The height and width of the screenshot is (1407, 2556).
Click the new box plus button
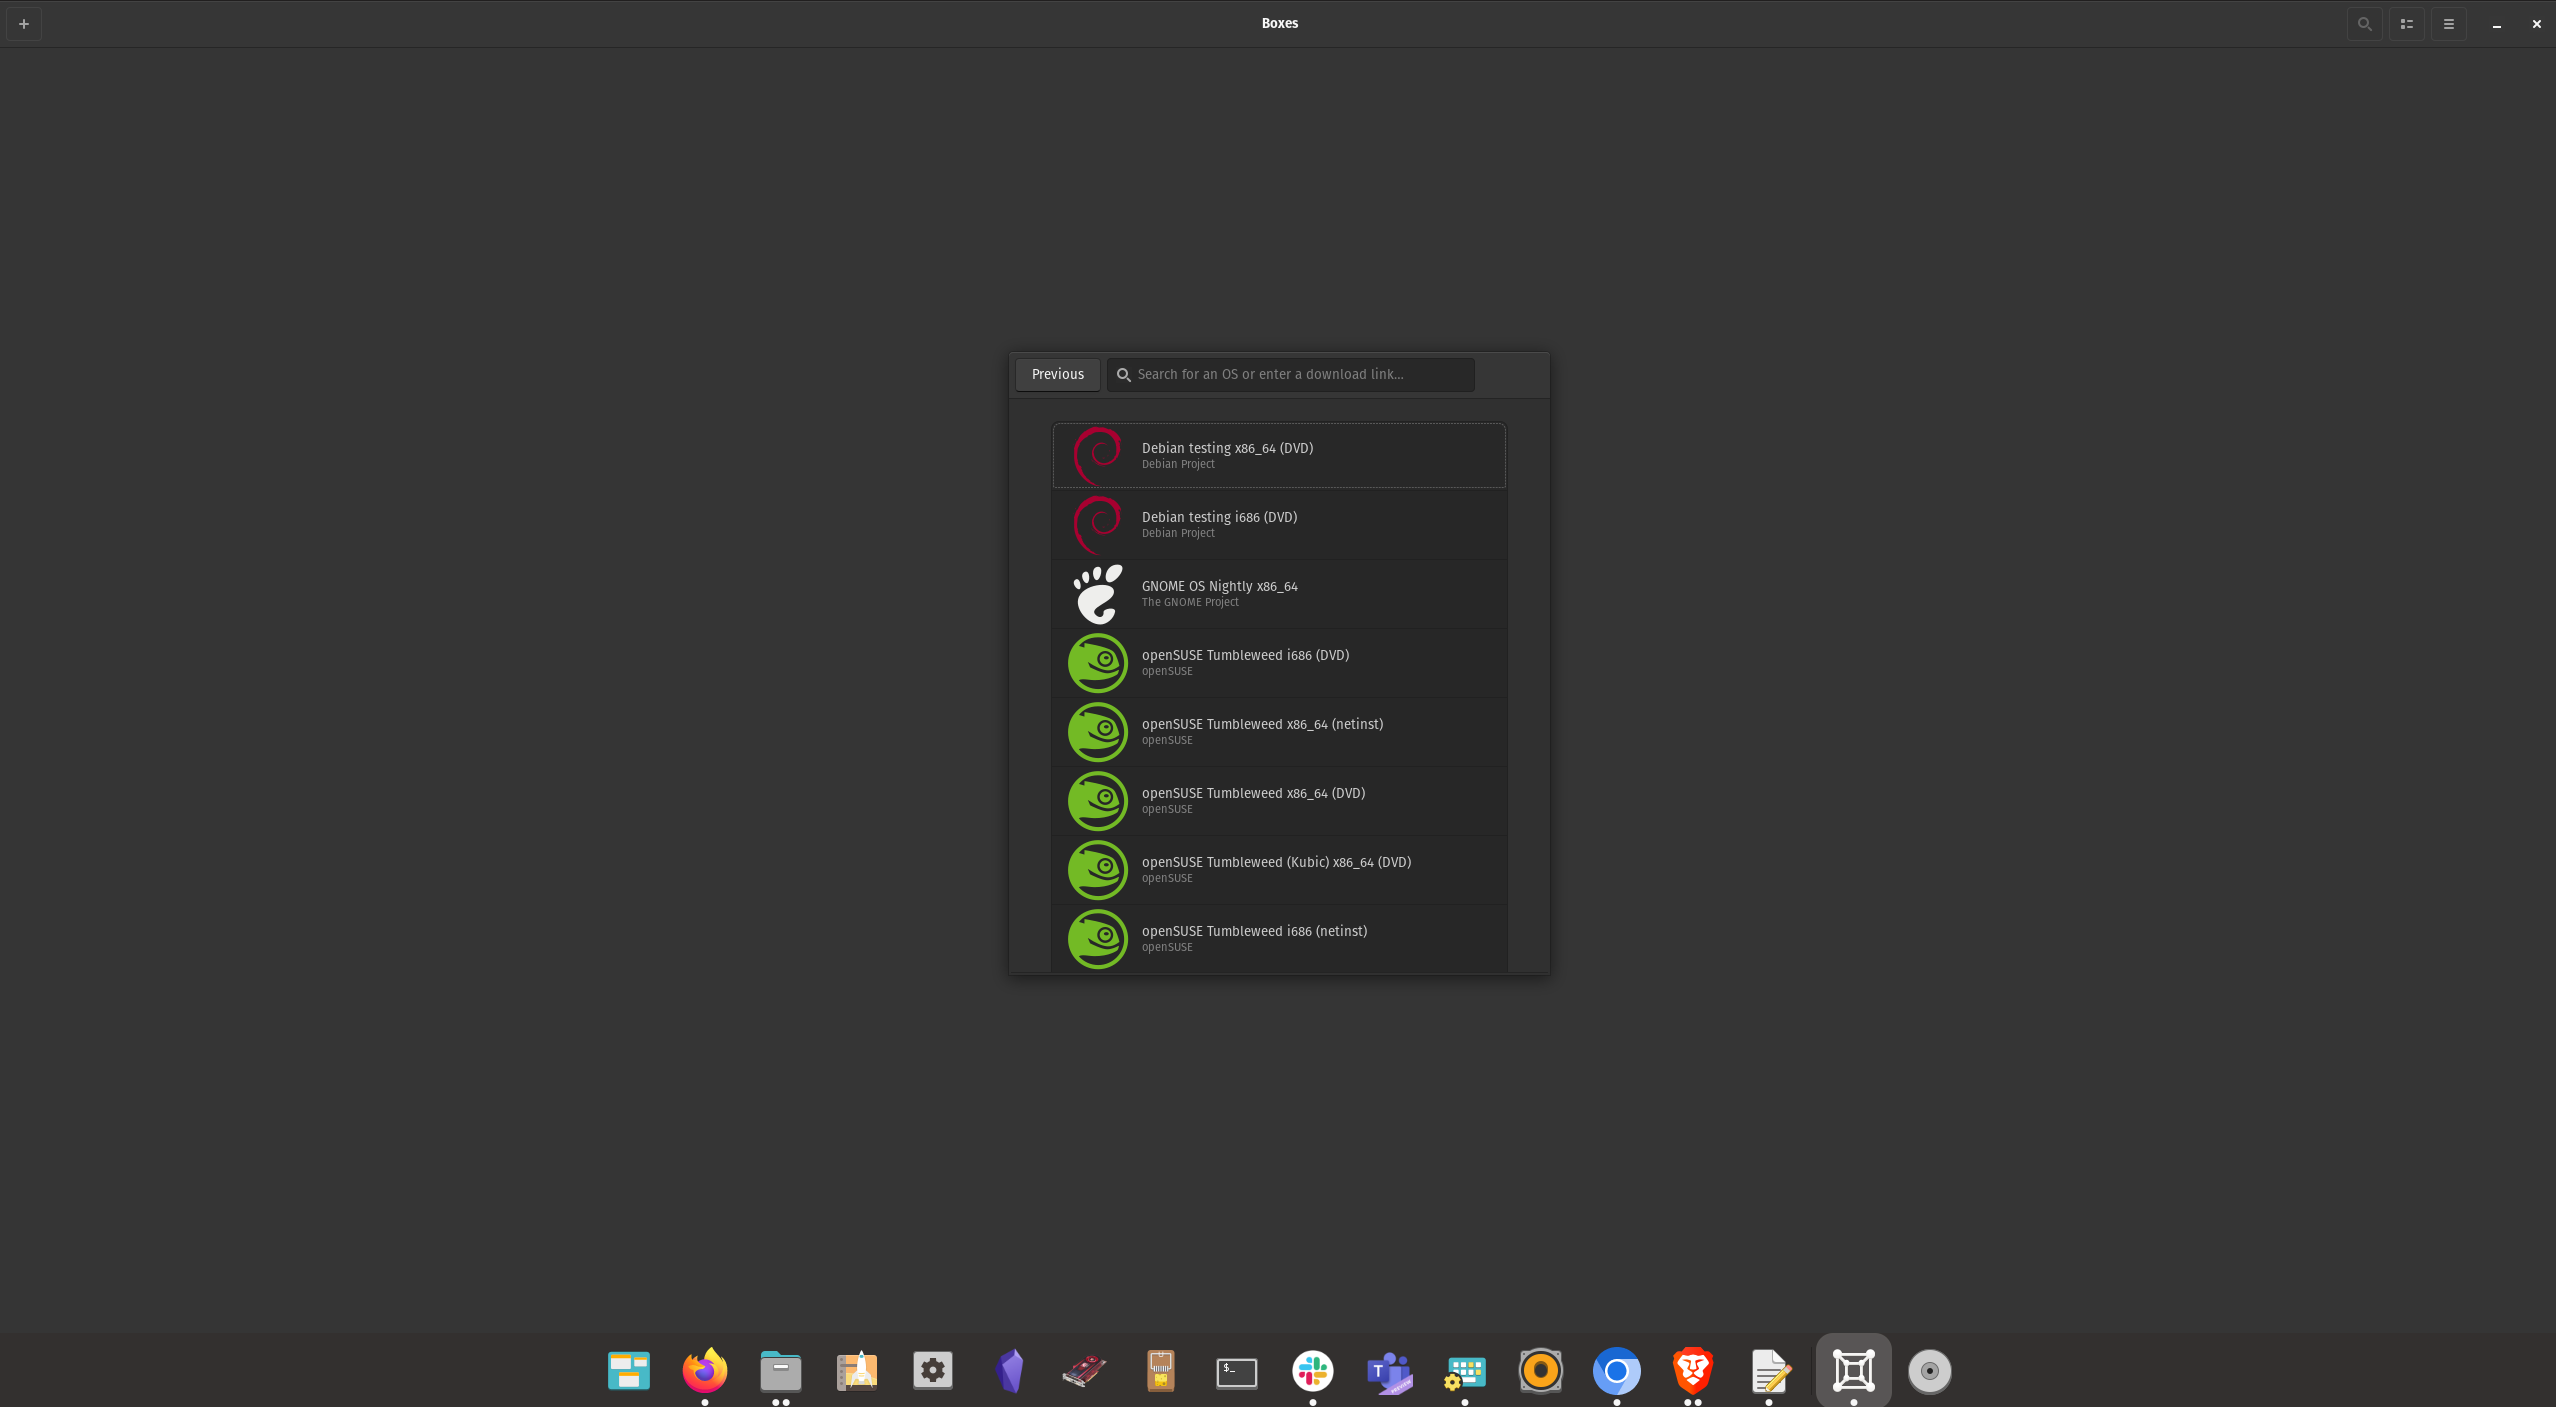point(24,23)
